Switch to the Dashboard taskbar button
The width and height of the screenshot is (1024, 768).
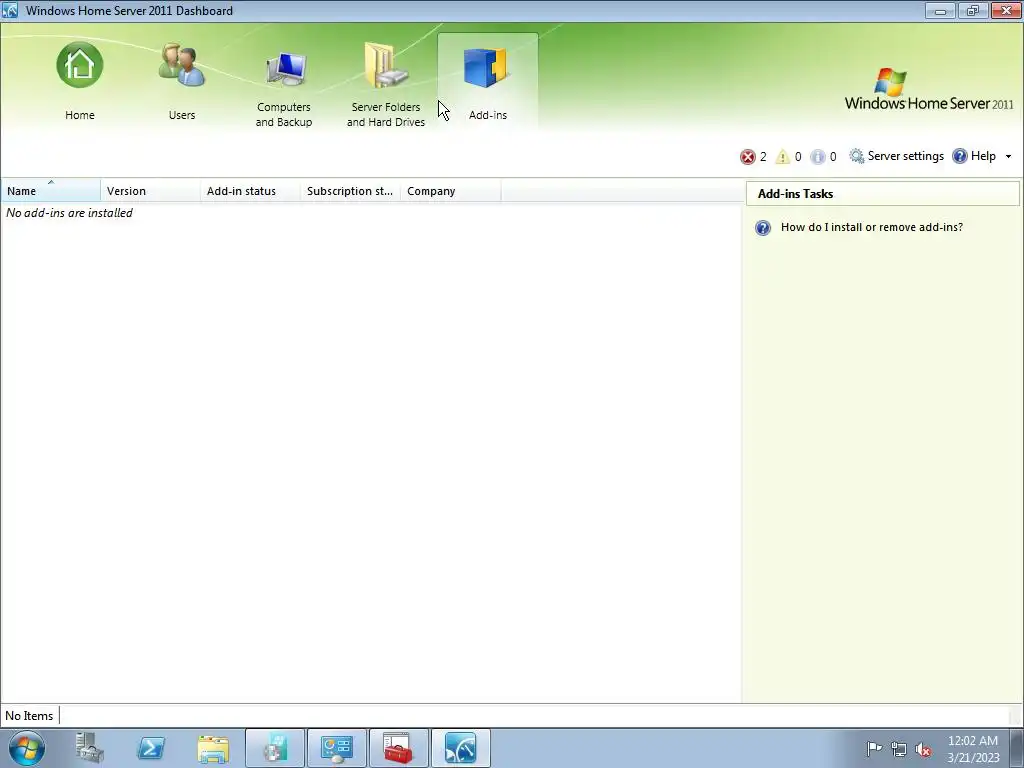coord(460,748)
